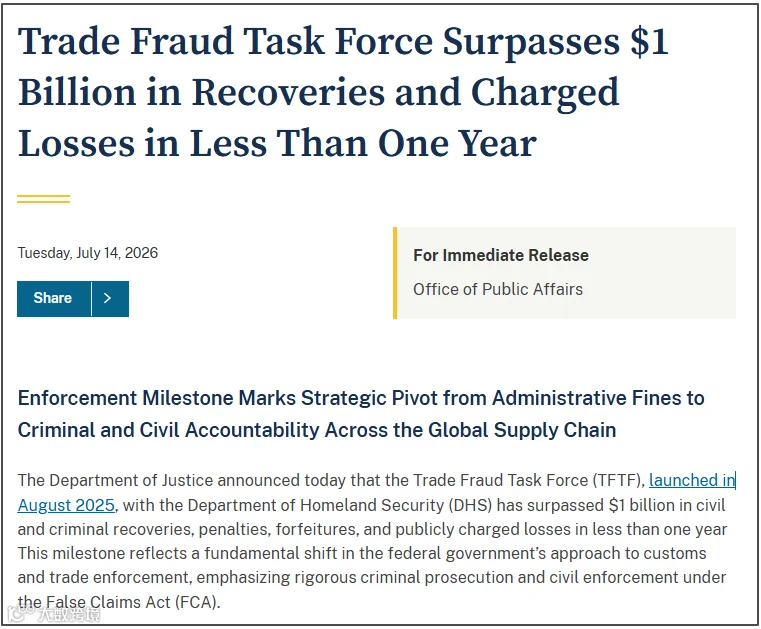Click 'One Year' in the headline
The width and height of the screenshot is (761, 629).
pos(457,144)
